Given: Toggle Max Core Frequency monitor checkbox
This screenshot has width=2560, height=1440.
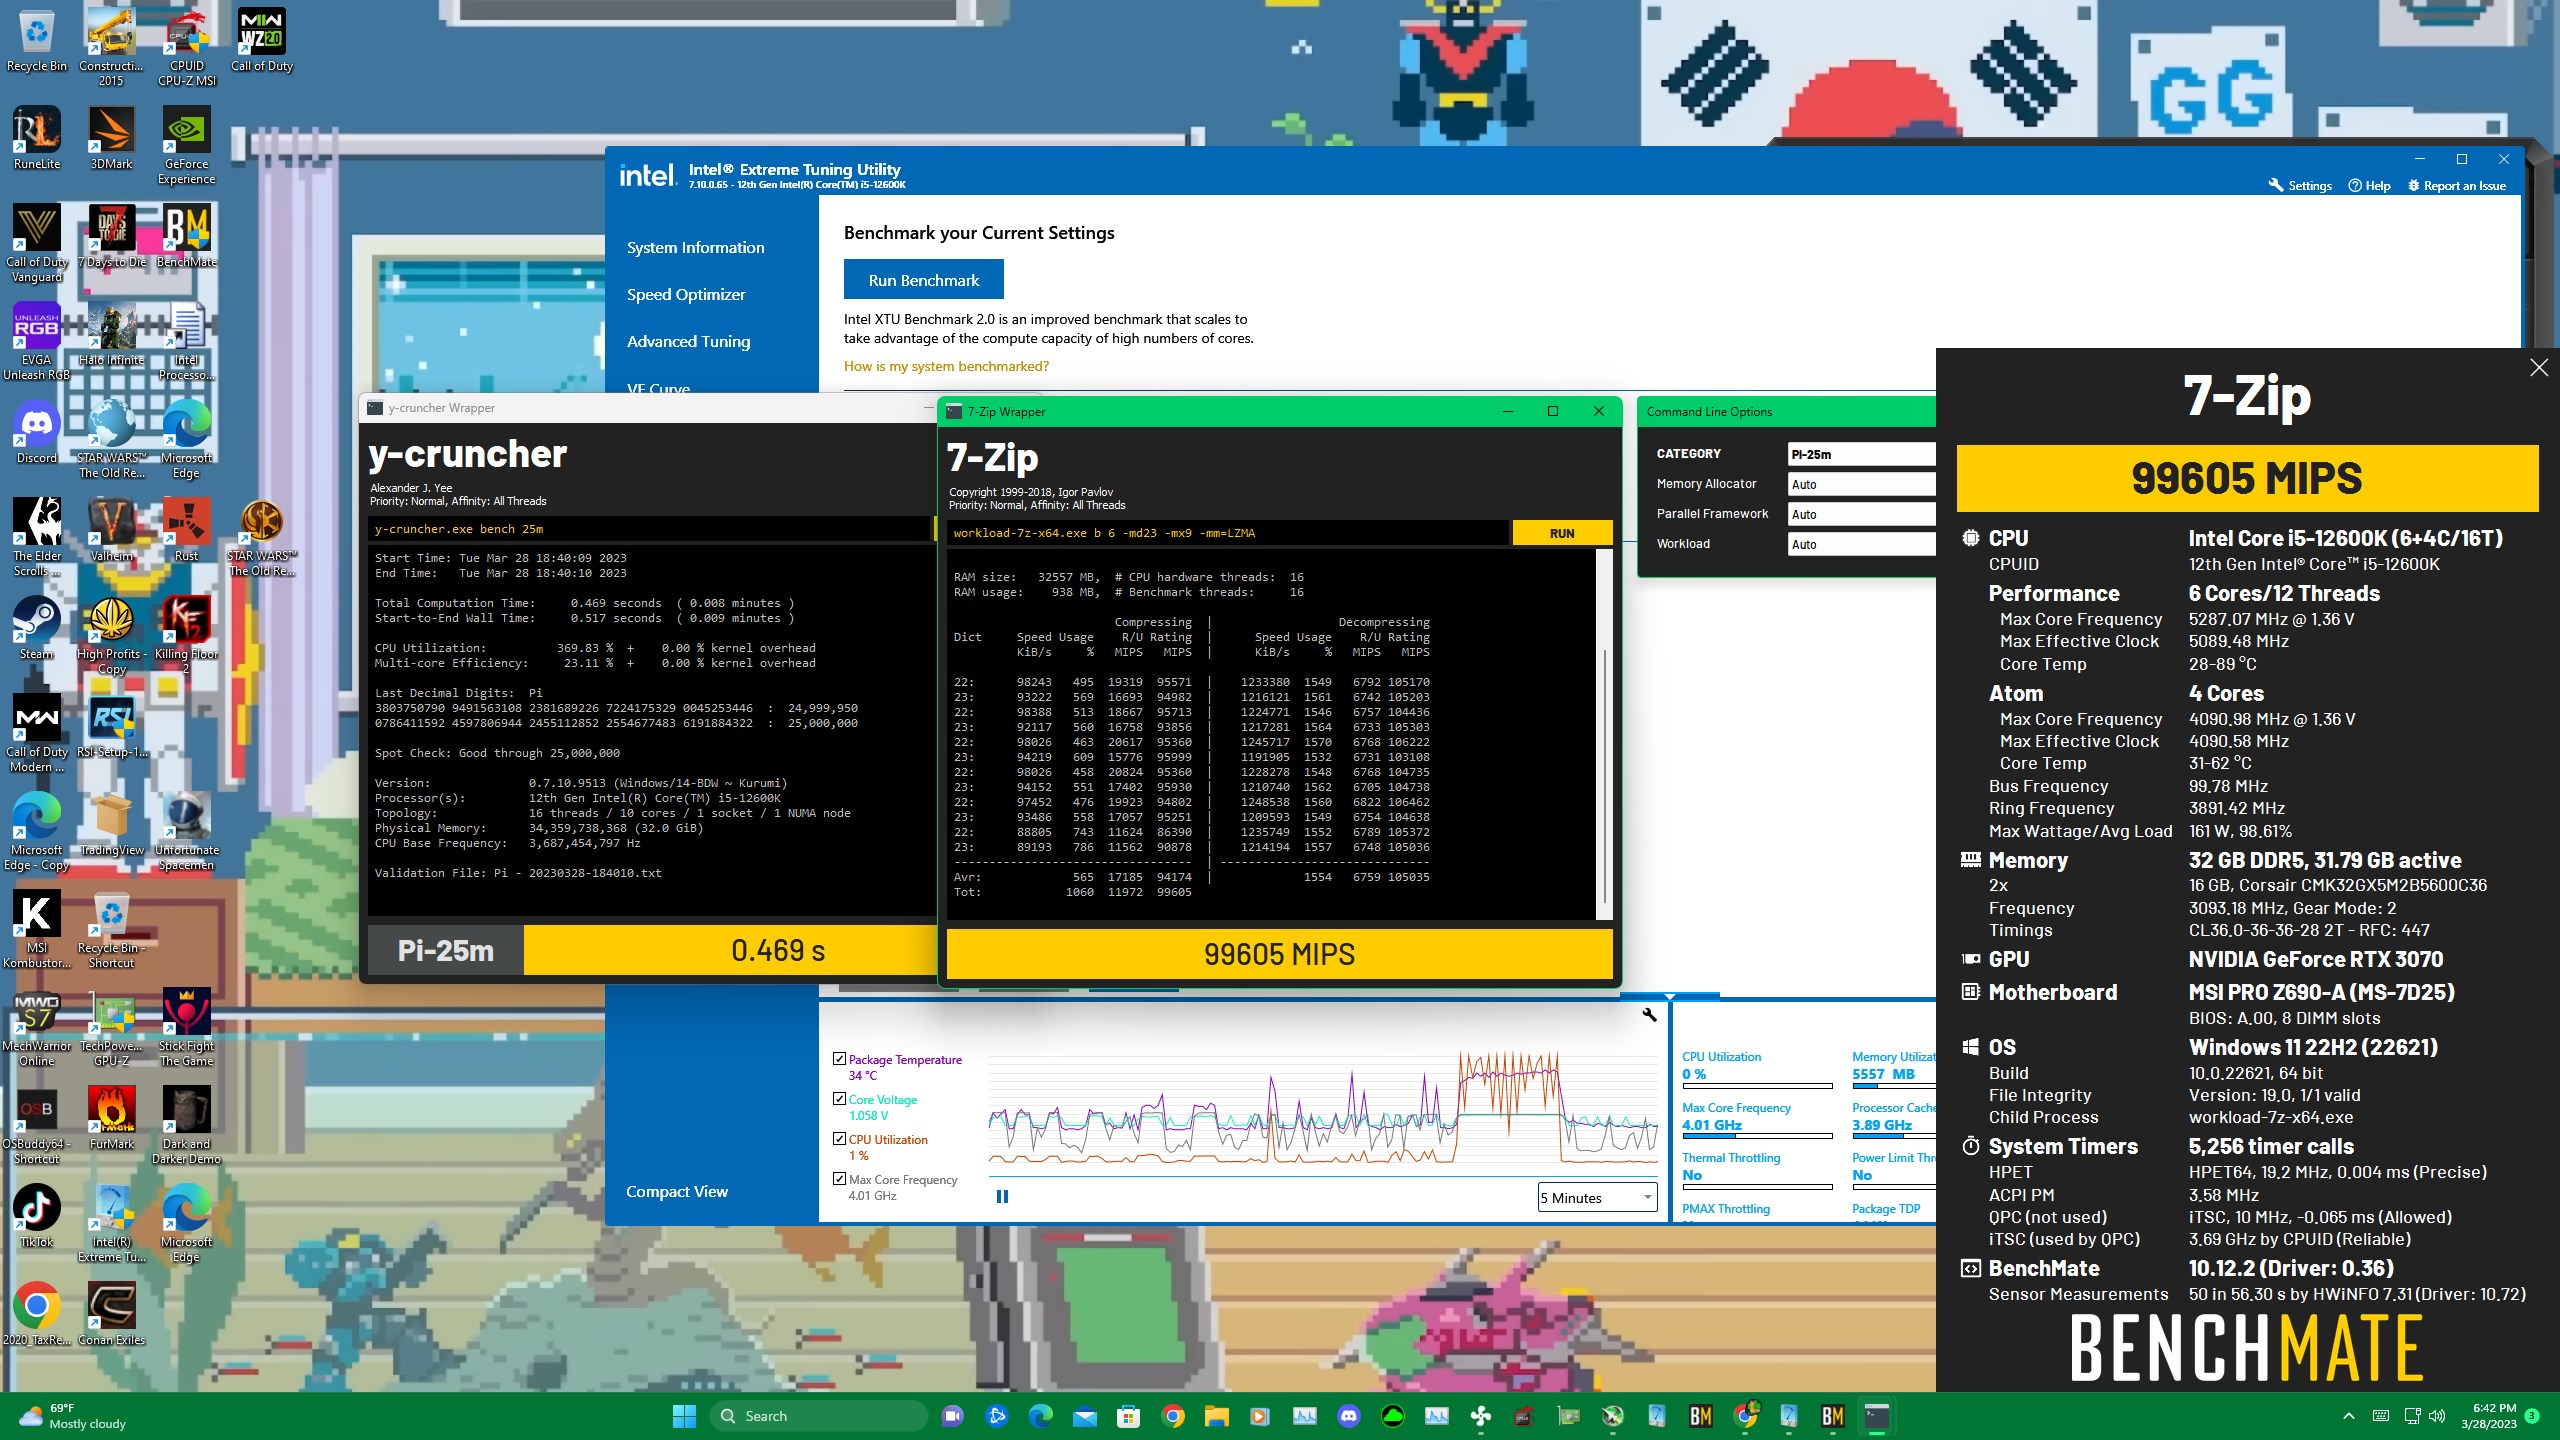Looking at the screenshot, I should point(839,1178).
